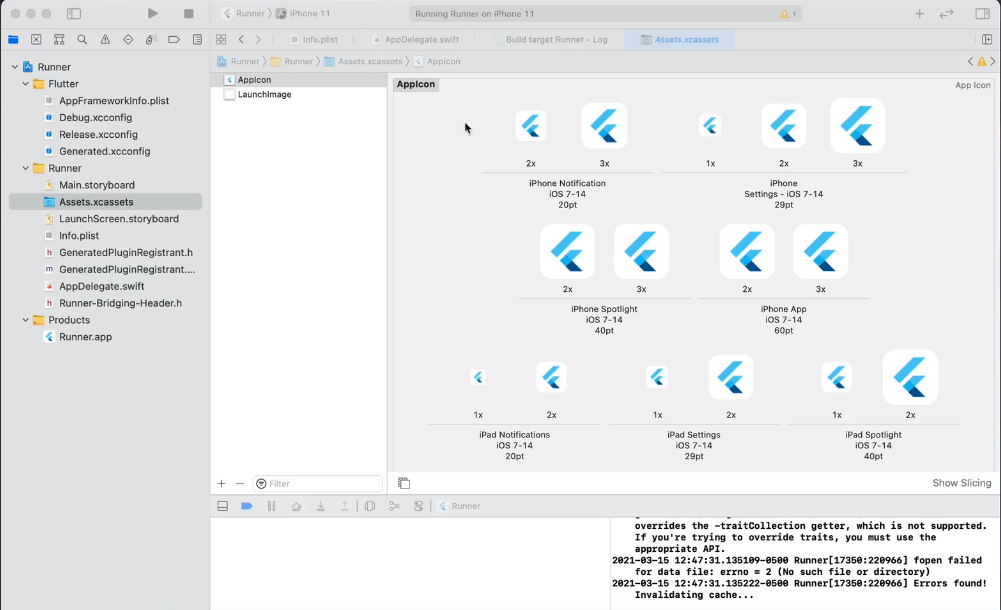Select LaunchImage in the asset list
The width and height of the screenshot is (1001, 610).
[x=264, y=94]
